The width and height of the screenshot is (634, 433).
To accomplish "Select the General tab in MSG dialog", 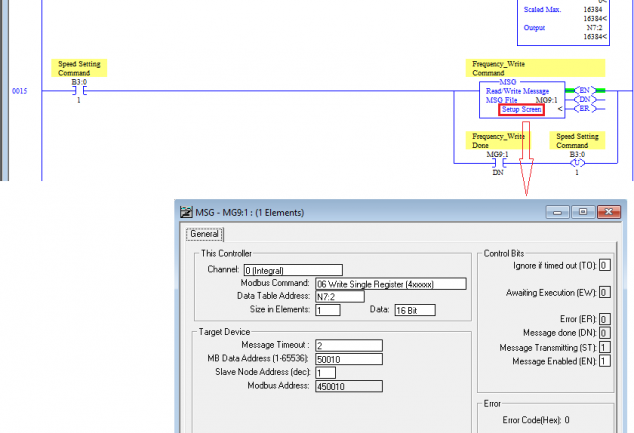I will click(205, 234).
